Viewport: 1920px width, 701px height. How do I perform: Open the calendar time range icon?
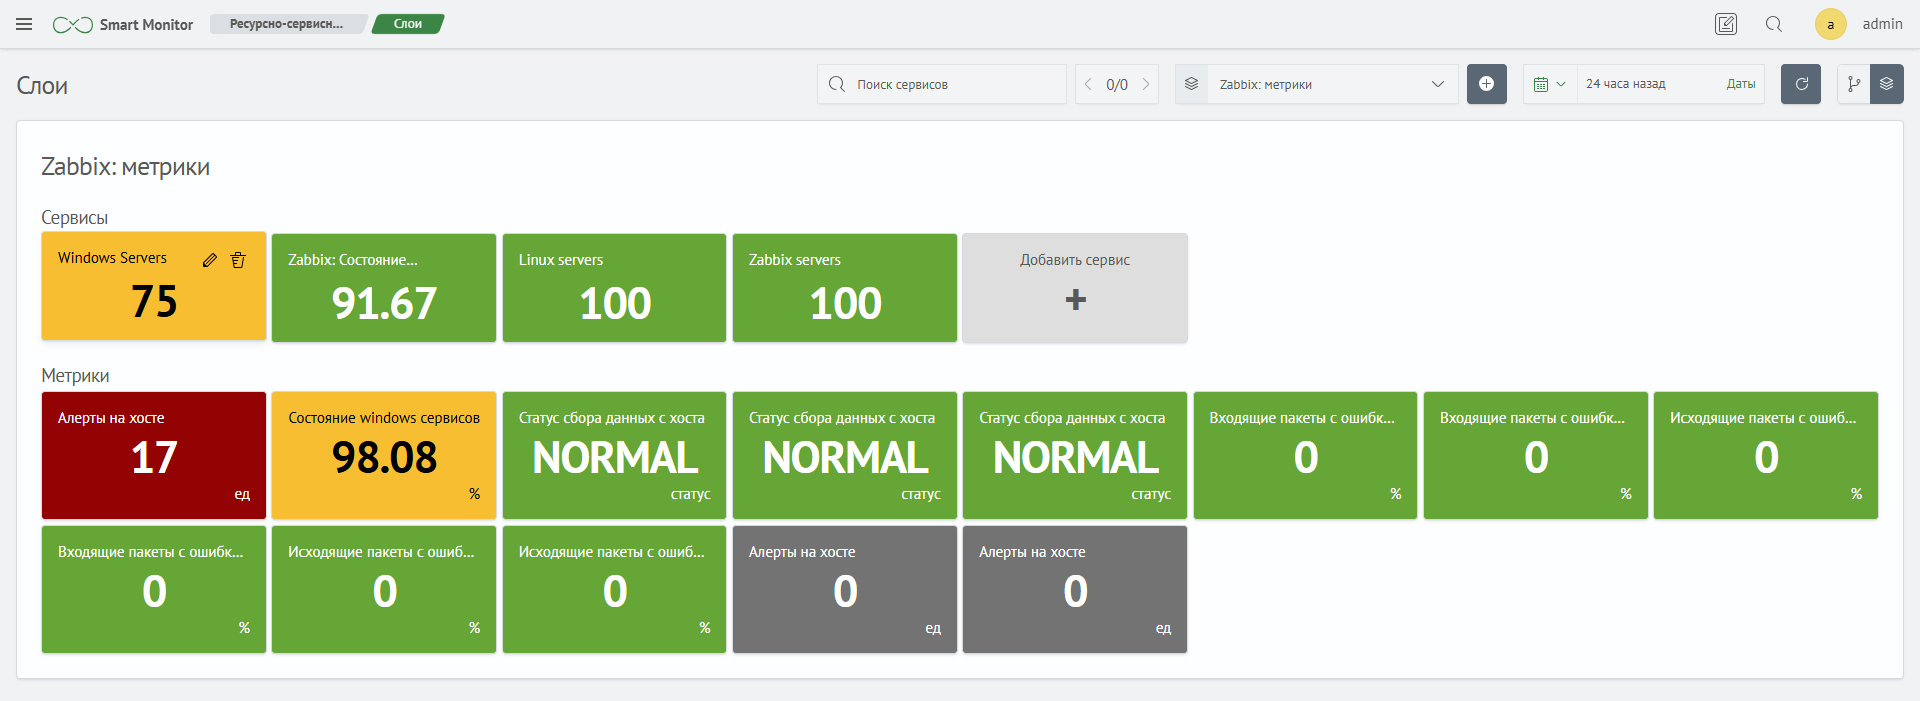[1549, 84]
